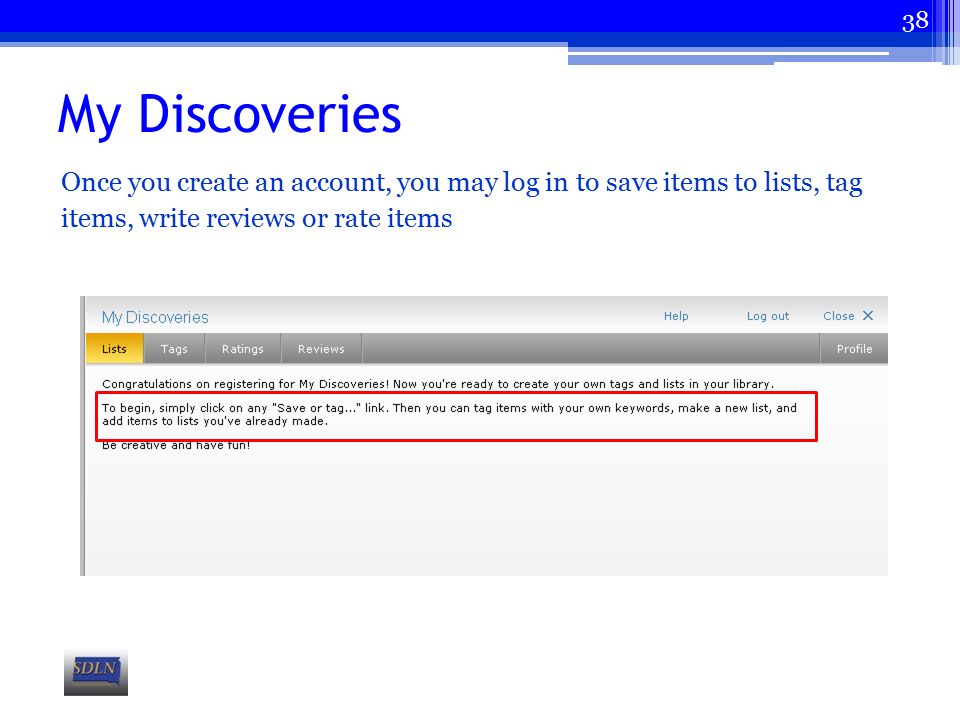
Task: Close the My Discoveries panel
Action: tap(848, 316)
